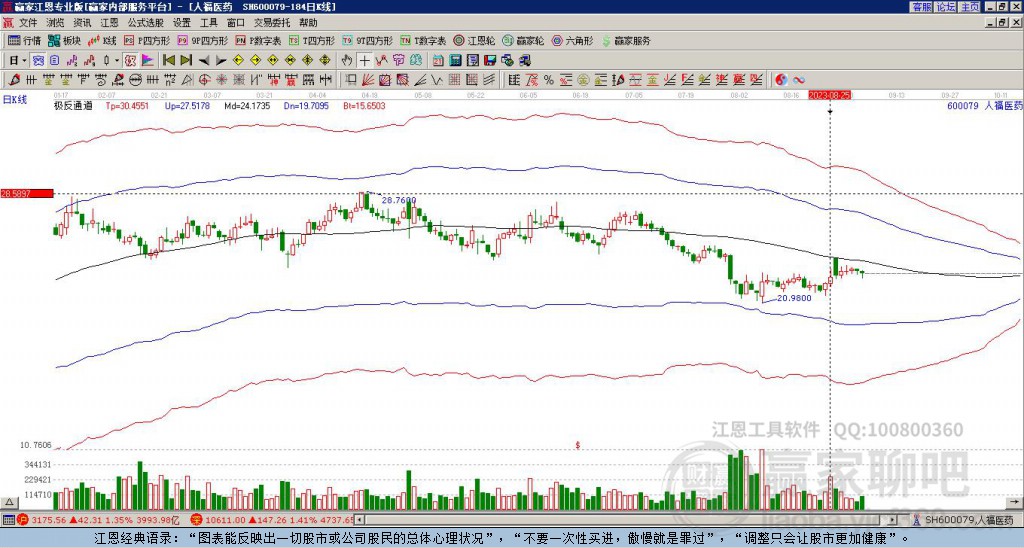Click the horizontal scrollbar left arrow
1024x548 pixels.
pyautogui.click(x=359, y=520)
